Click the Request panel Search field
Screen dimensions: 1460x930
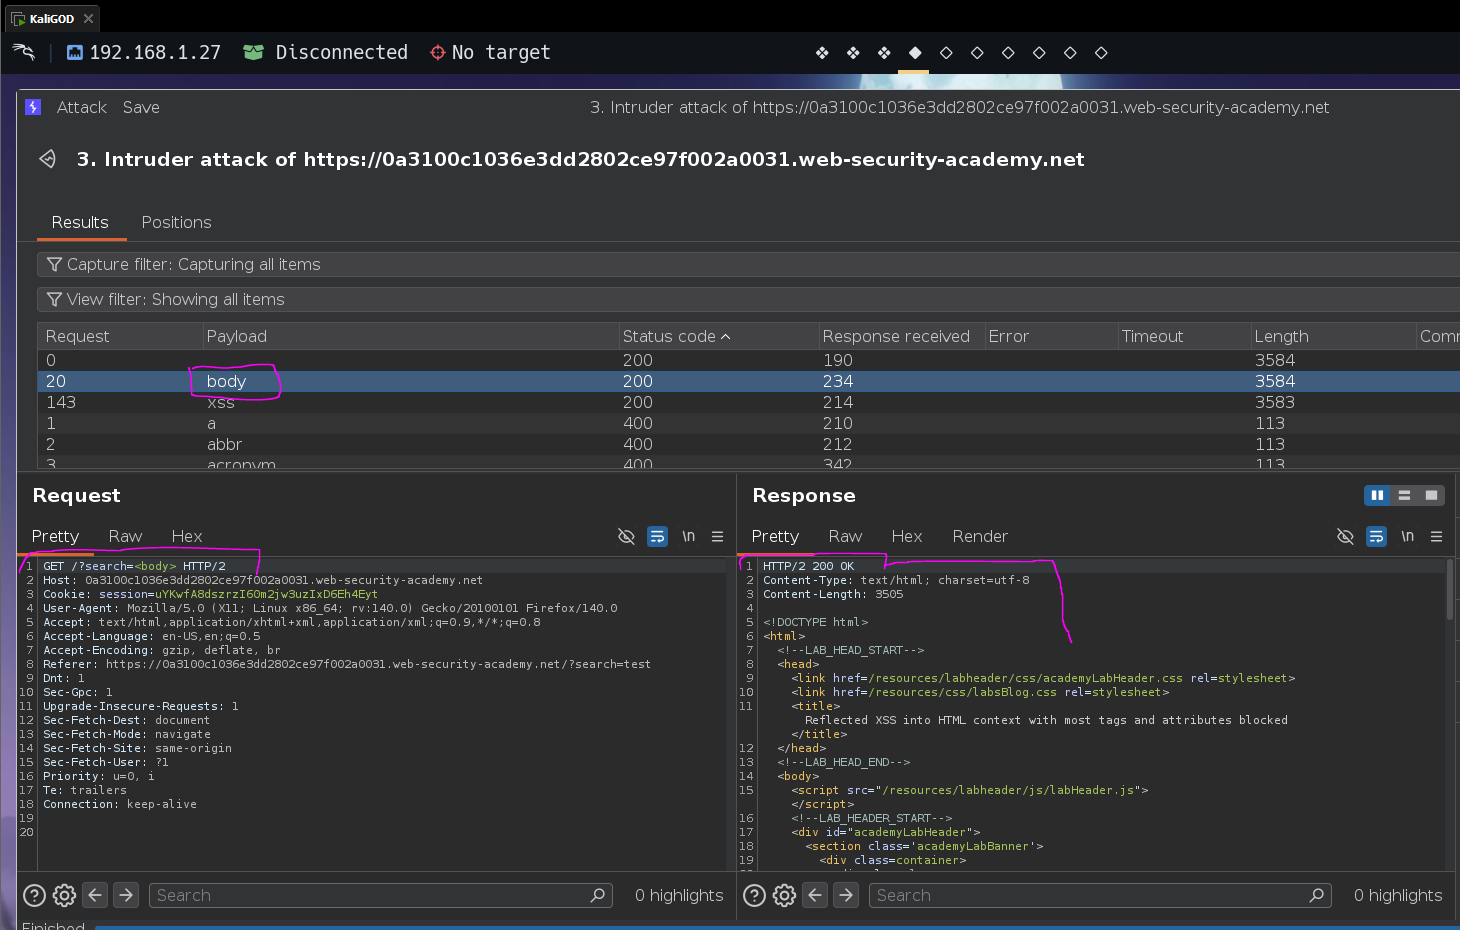pyautogui.click(x=381, y=895)
